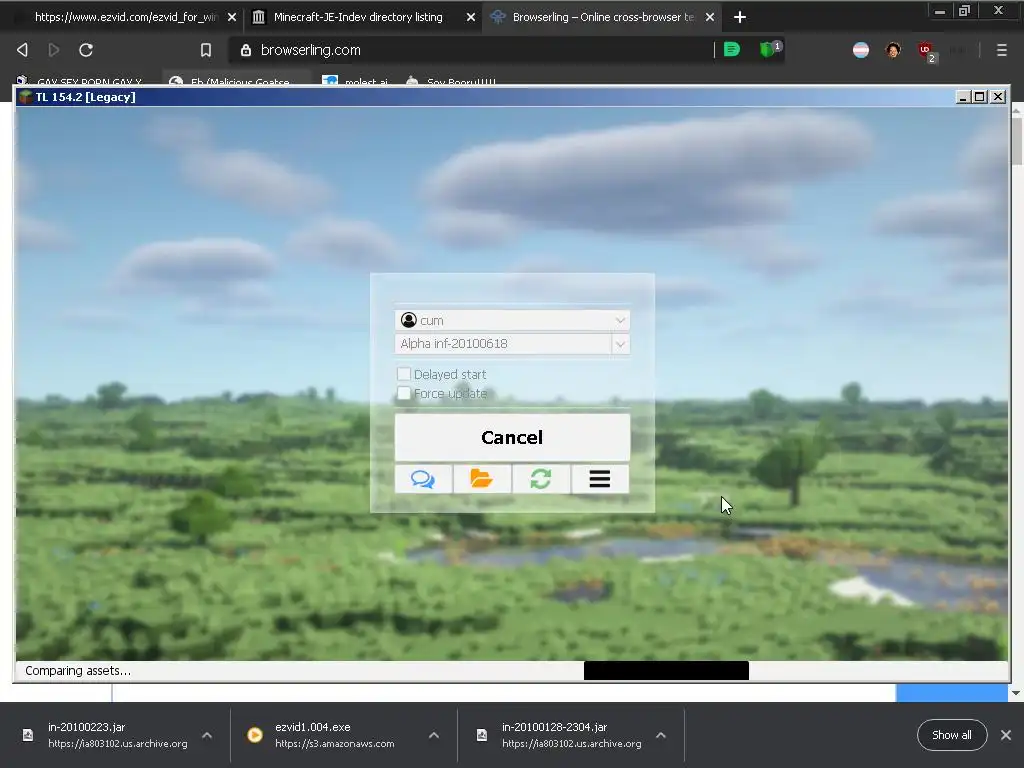Click the browser forward arrow
This screenshot has width=1024, height=768.
pos(54,50)
